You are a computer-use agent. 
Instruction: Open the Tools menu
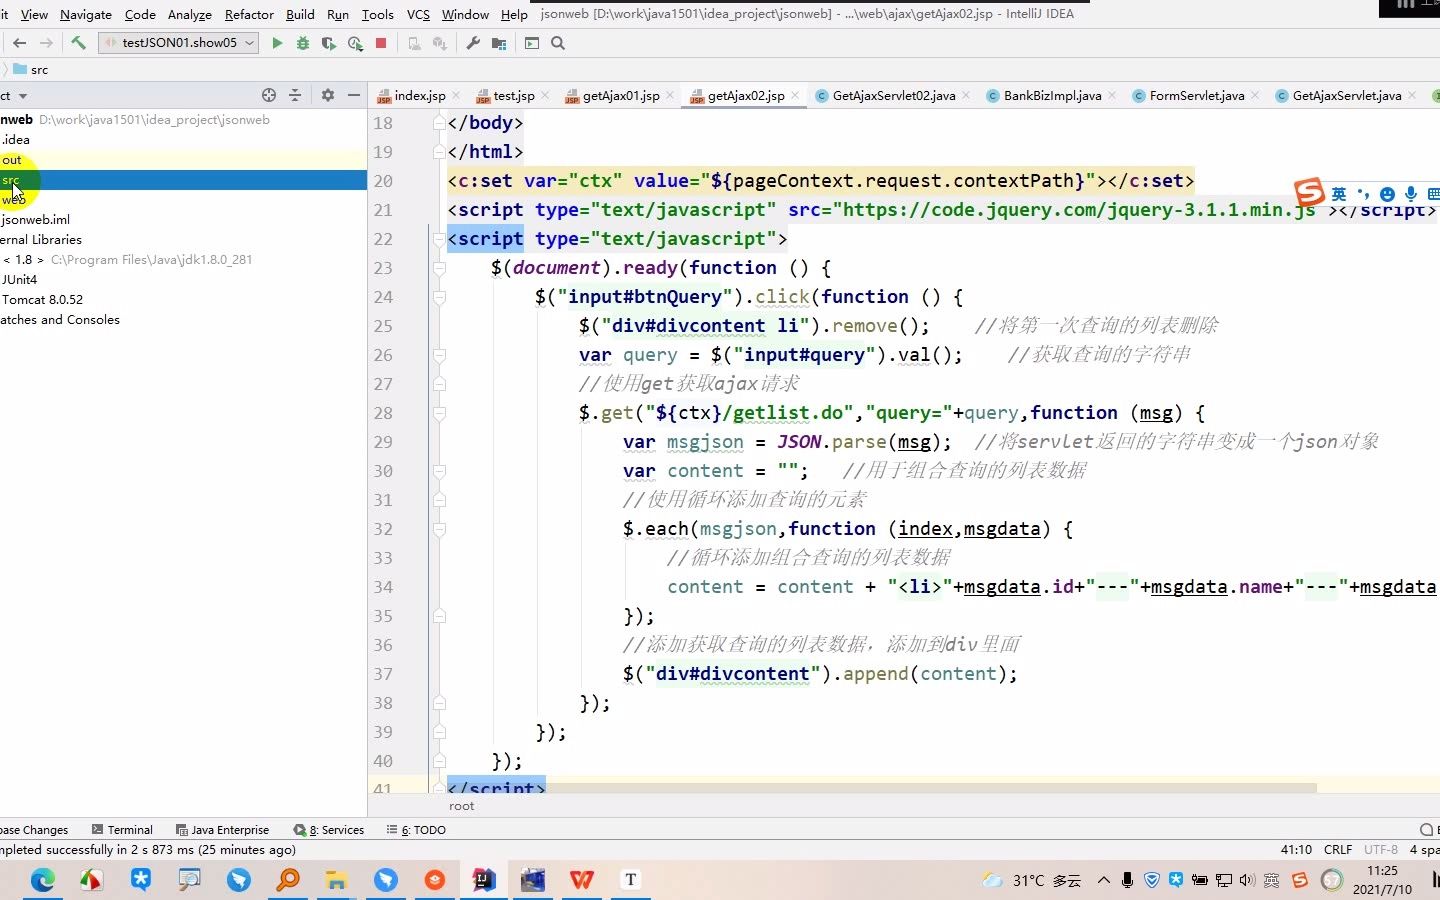377,14
